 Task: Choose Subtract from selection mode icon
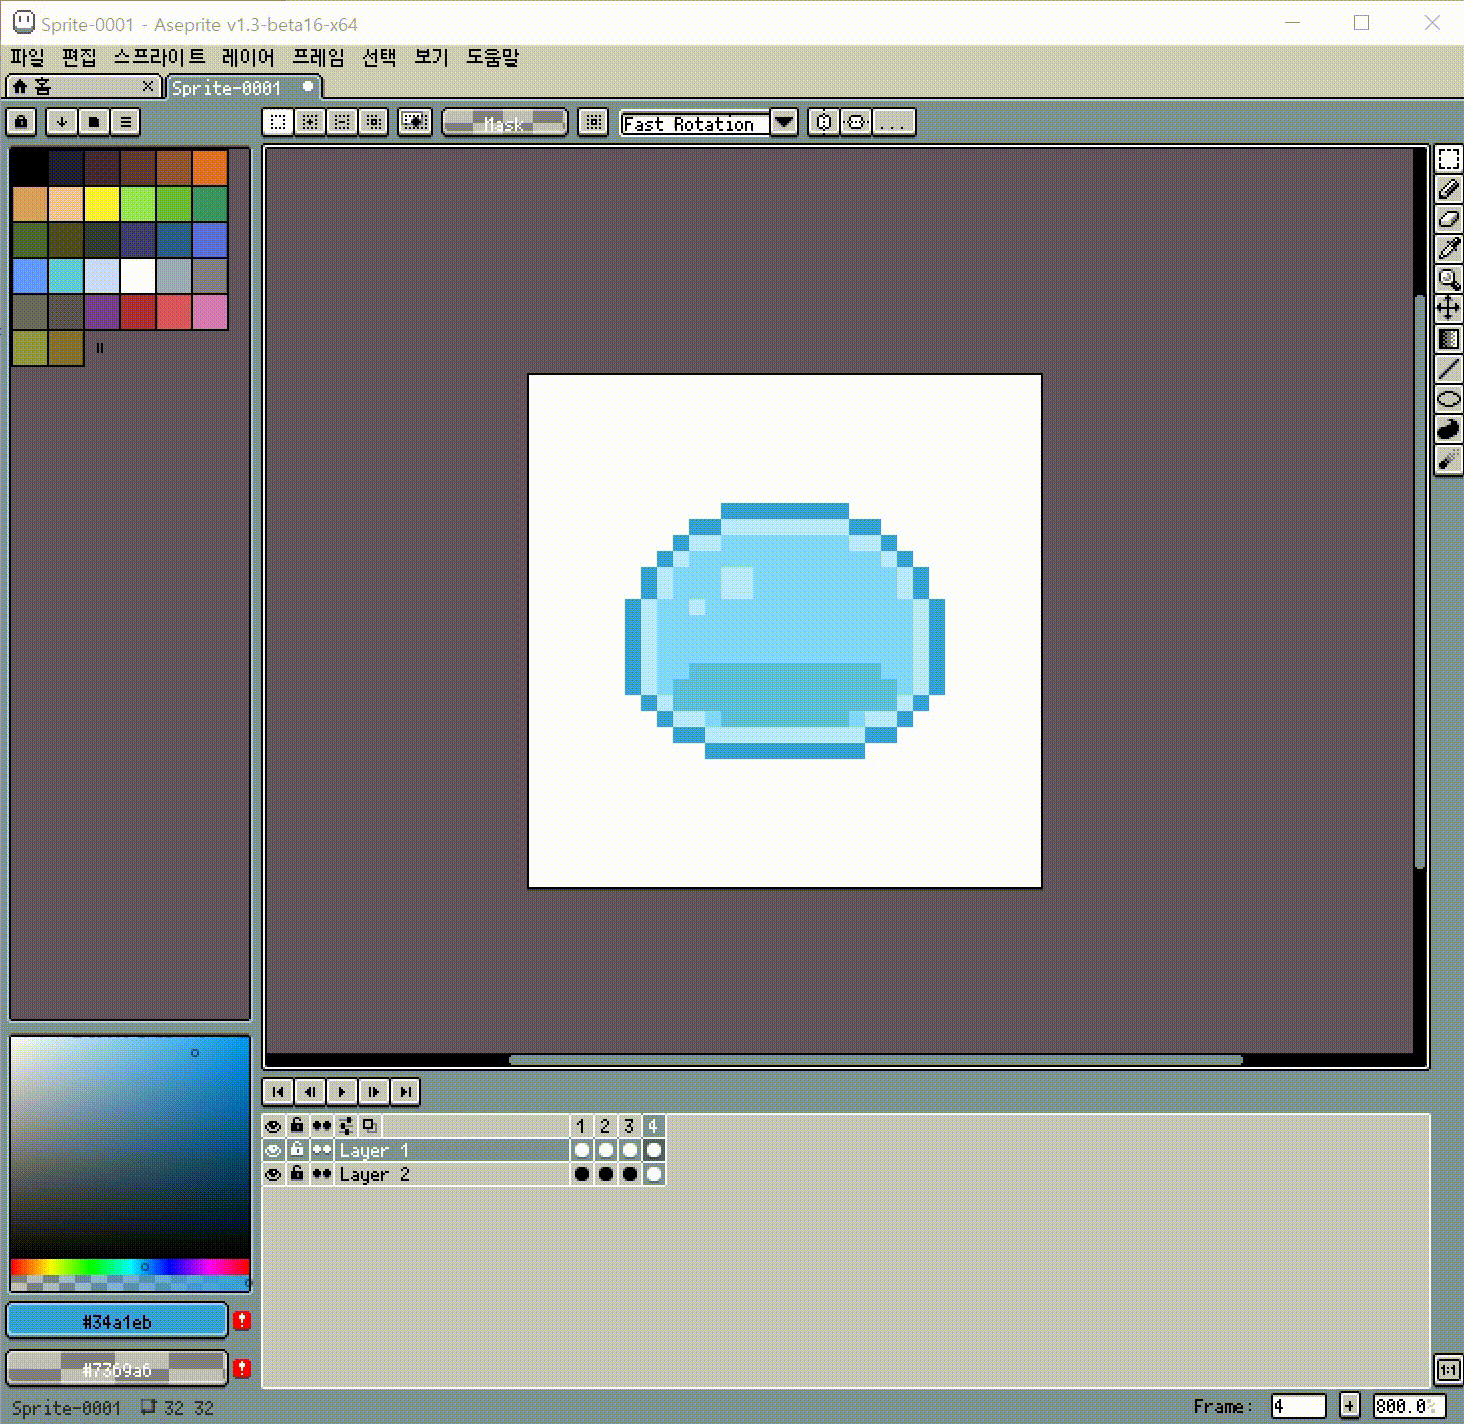(342, 122)
